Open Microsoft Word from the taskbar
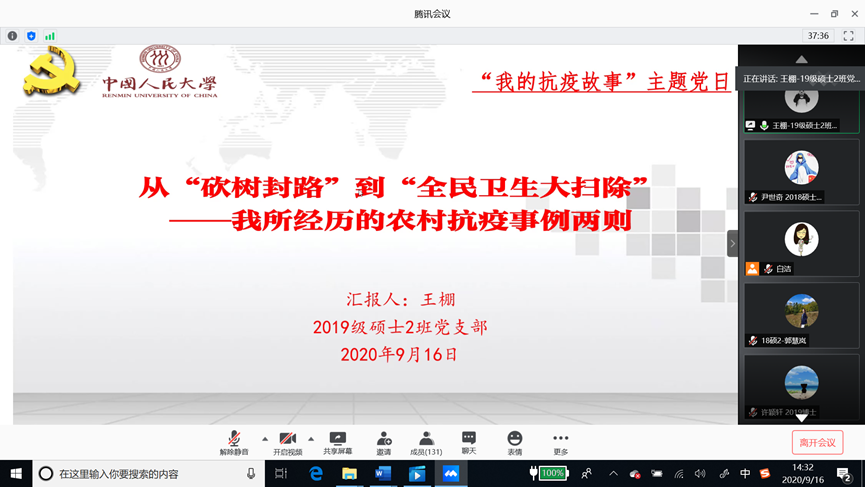This screenshot has width=865, height=487. pyautogui.click(x=383, y=473)
